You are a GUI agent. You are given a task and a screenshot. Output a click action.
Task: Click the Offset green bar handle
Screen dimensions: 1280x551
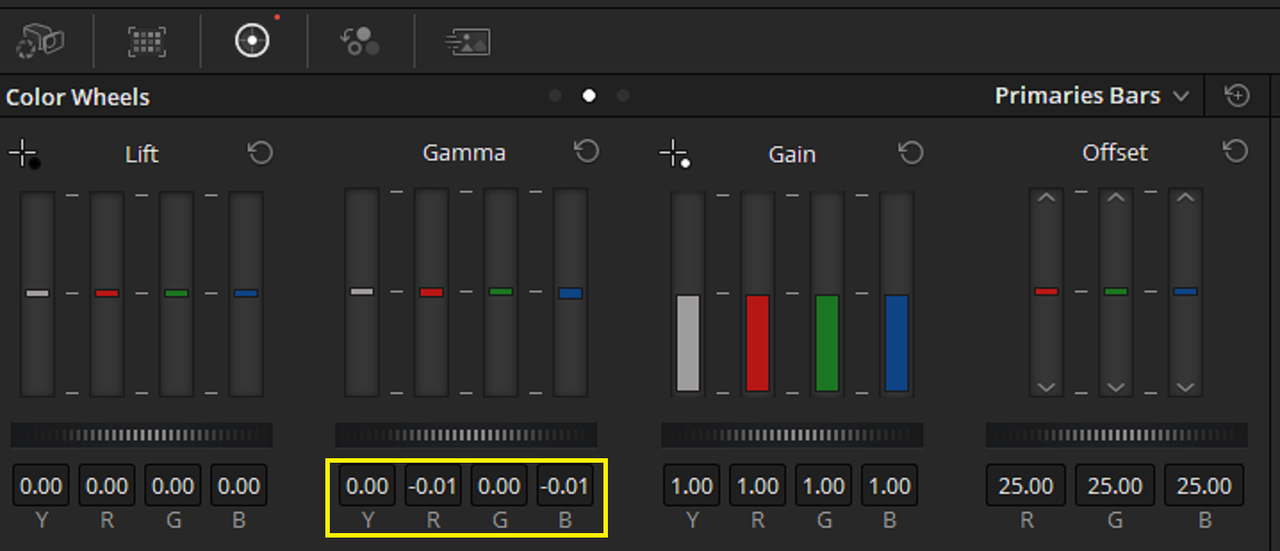1116,291
